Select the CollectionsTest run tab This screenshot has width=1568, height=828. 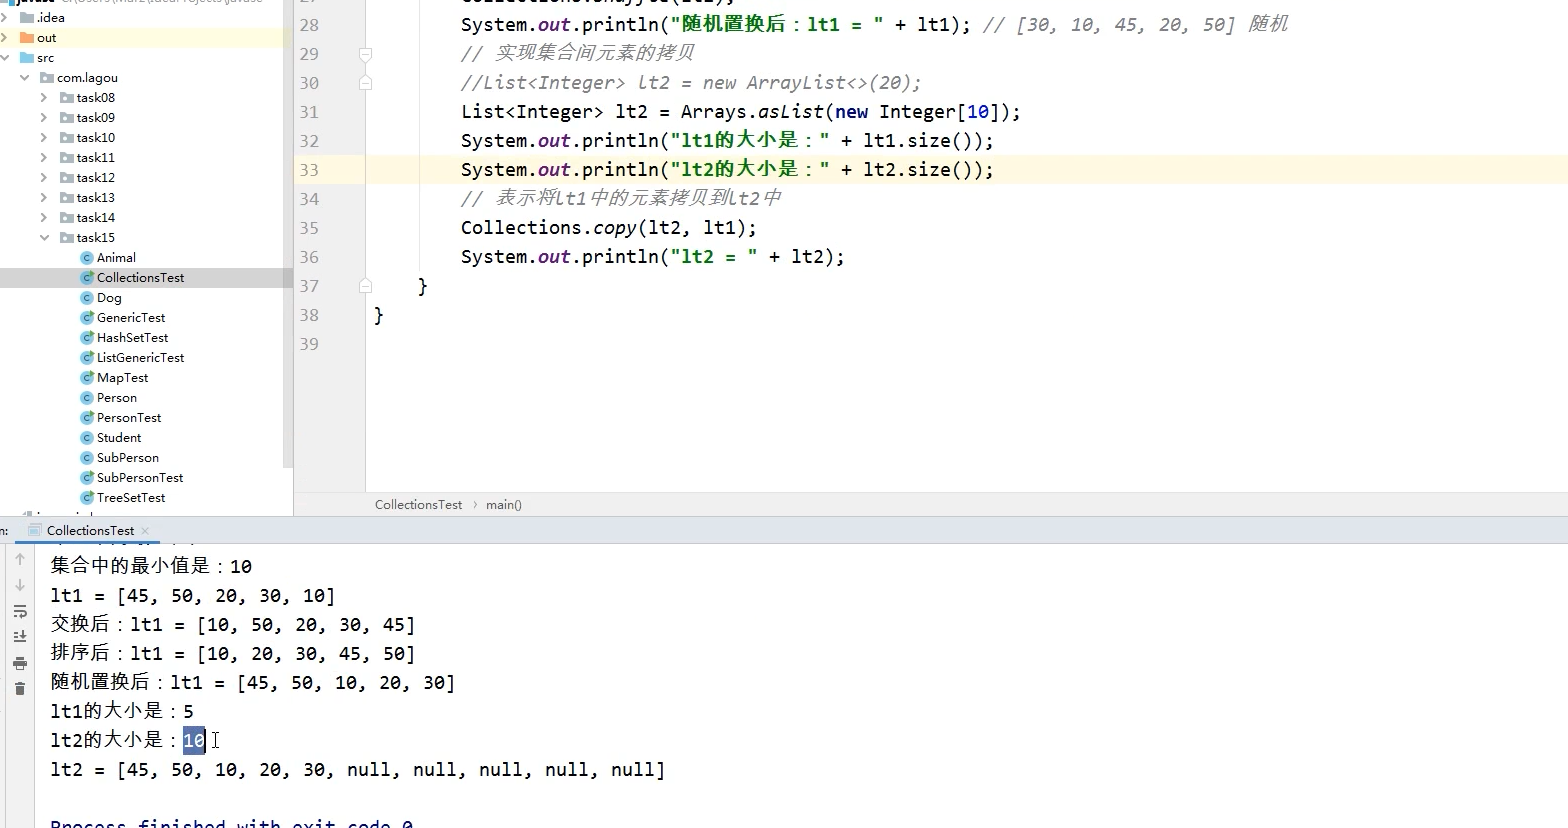tap(89, 531)
